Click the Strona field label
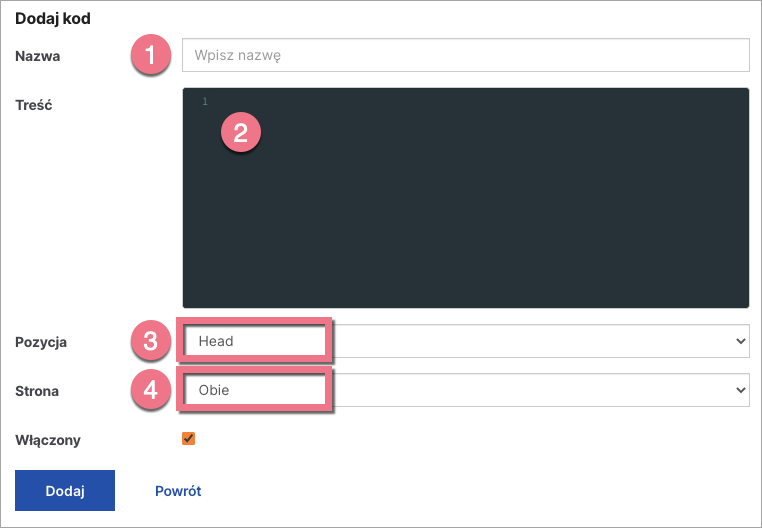Screen dimensions: 762x528 coord(37,391)
